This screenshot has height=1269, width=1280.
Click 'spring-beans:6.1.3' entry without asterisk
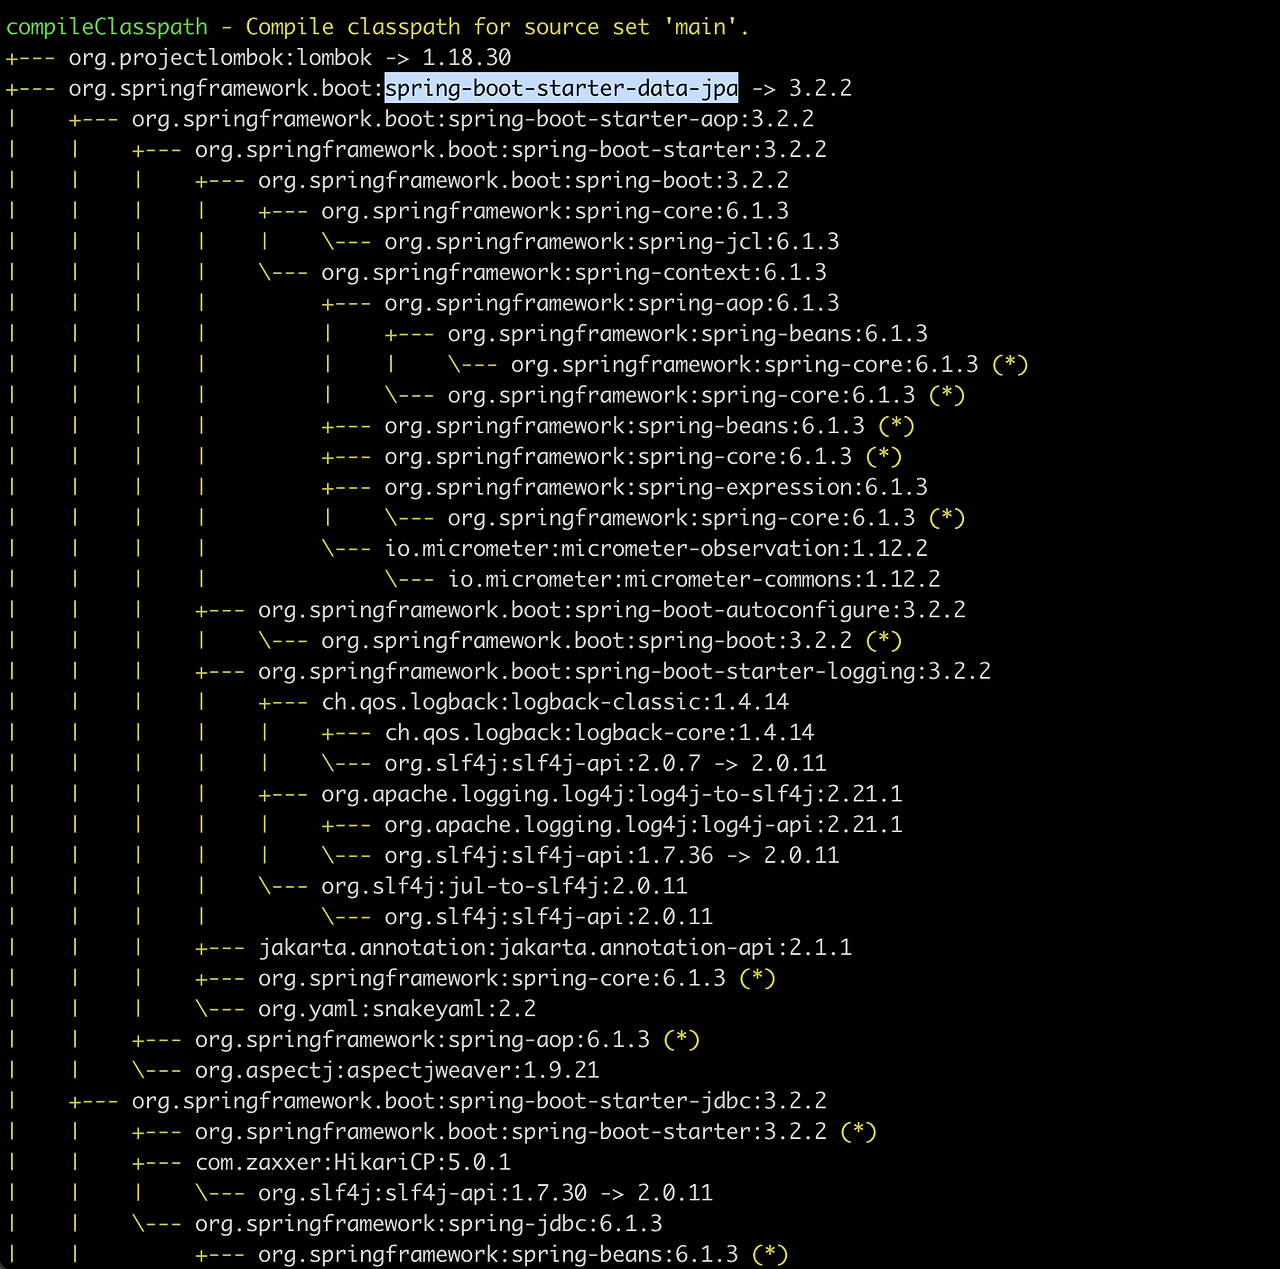688,334
